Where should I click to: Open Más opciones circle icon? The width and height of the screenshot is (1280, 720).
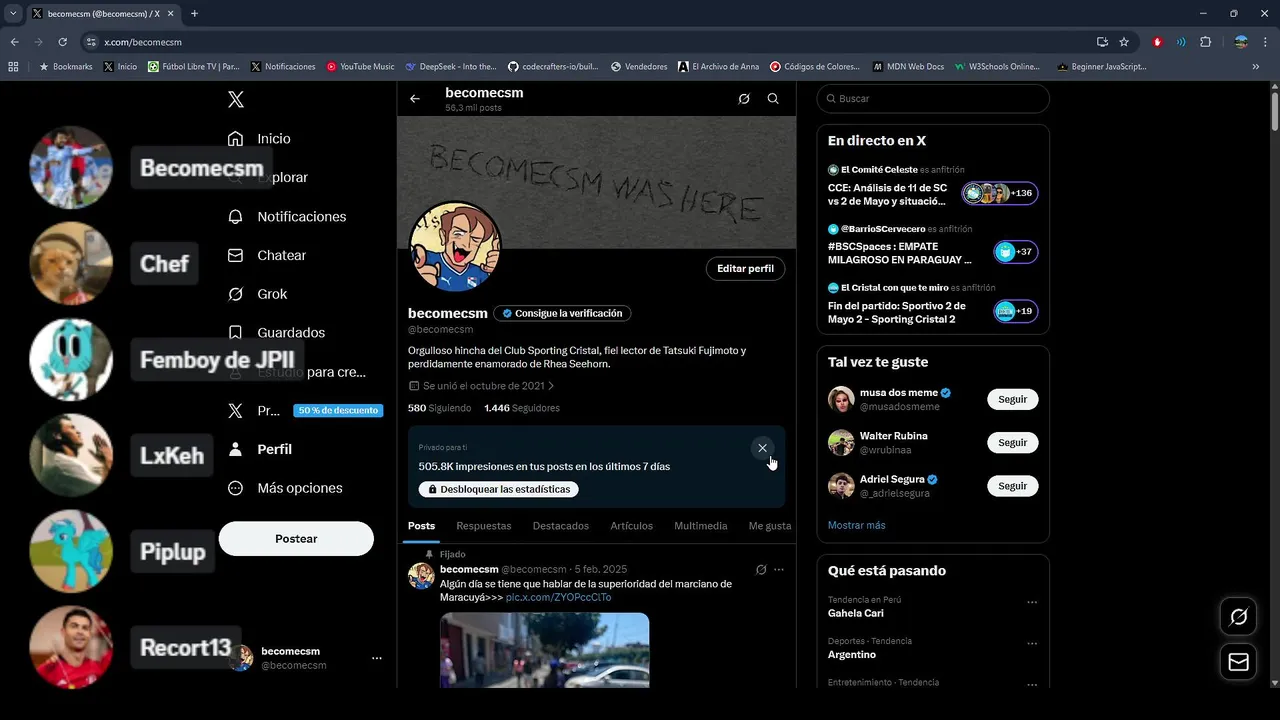[236, 488]
